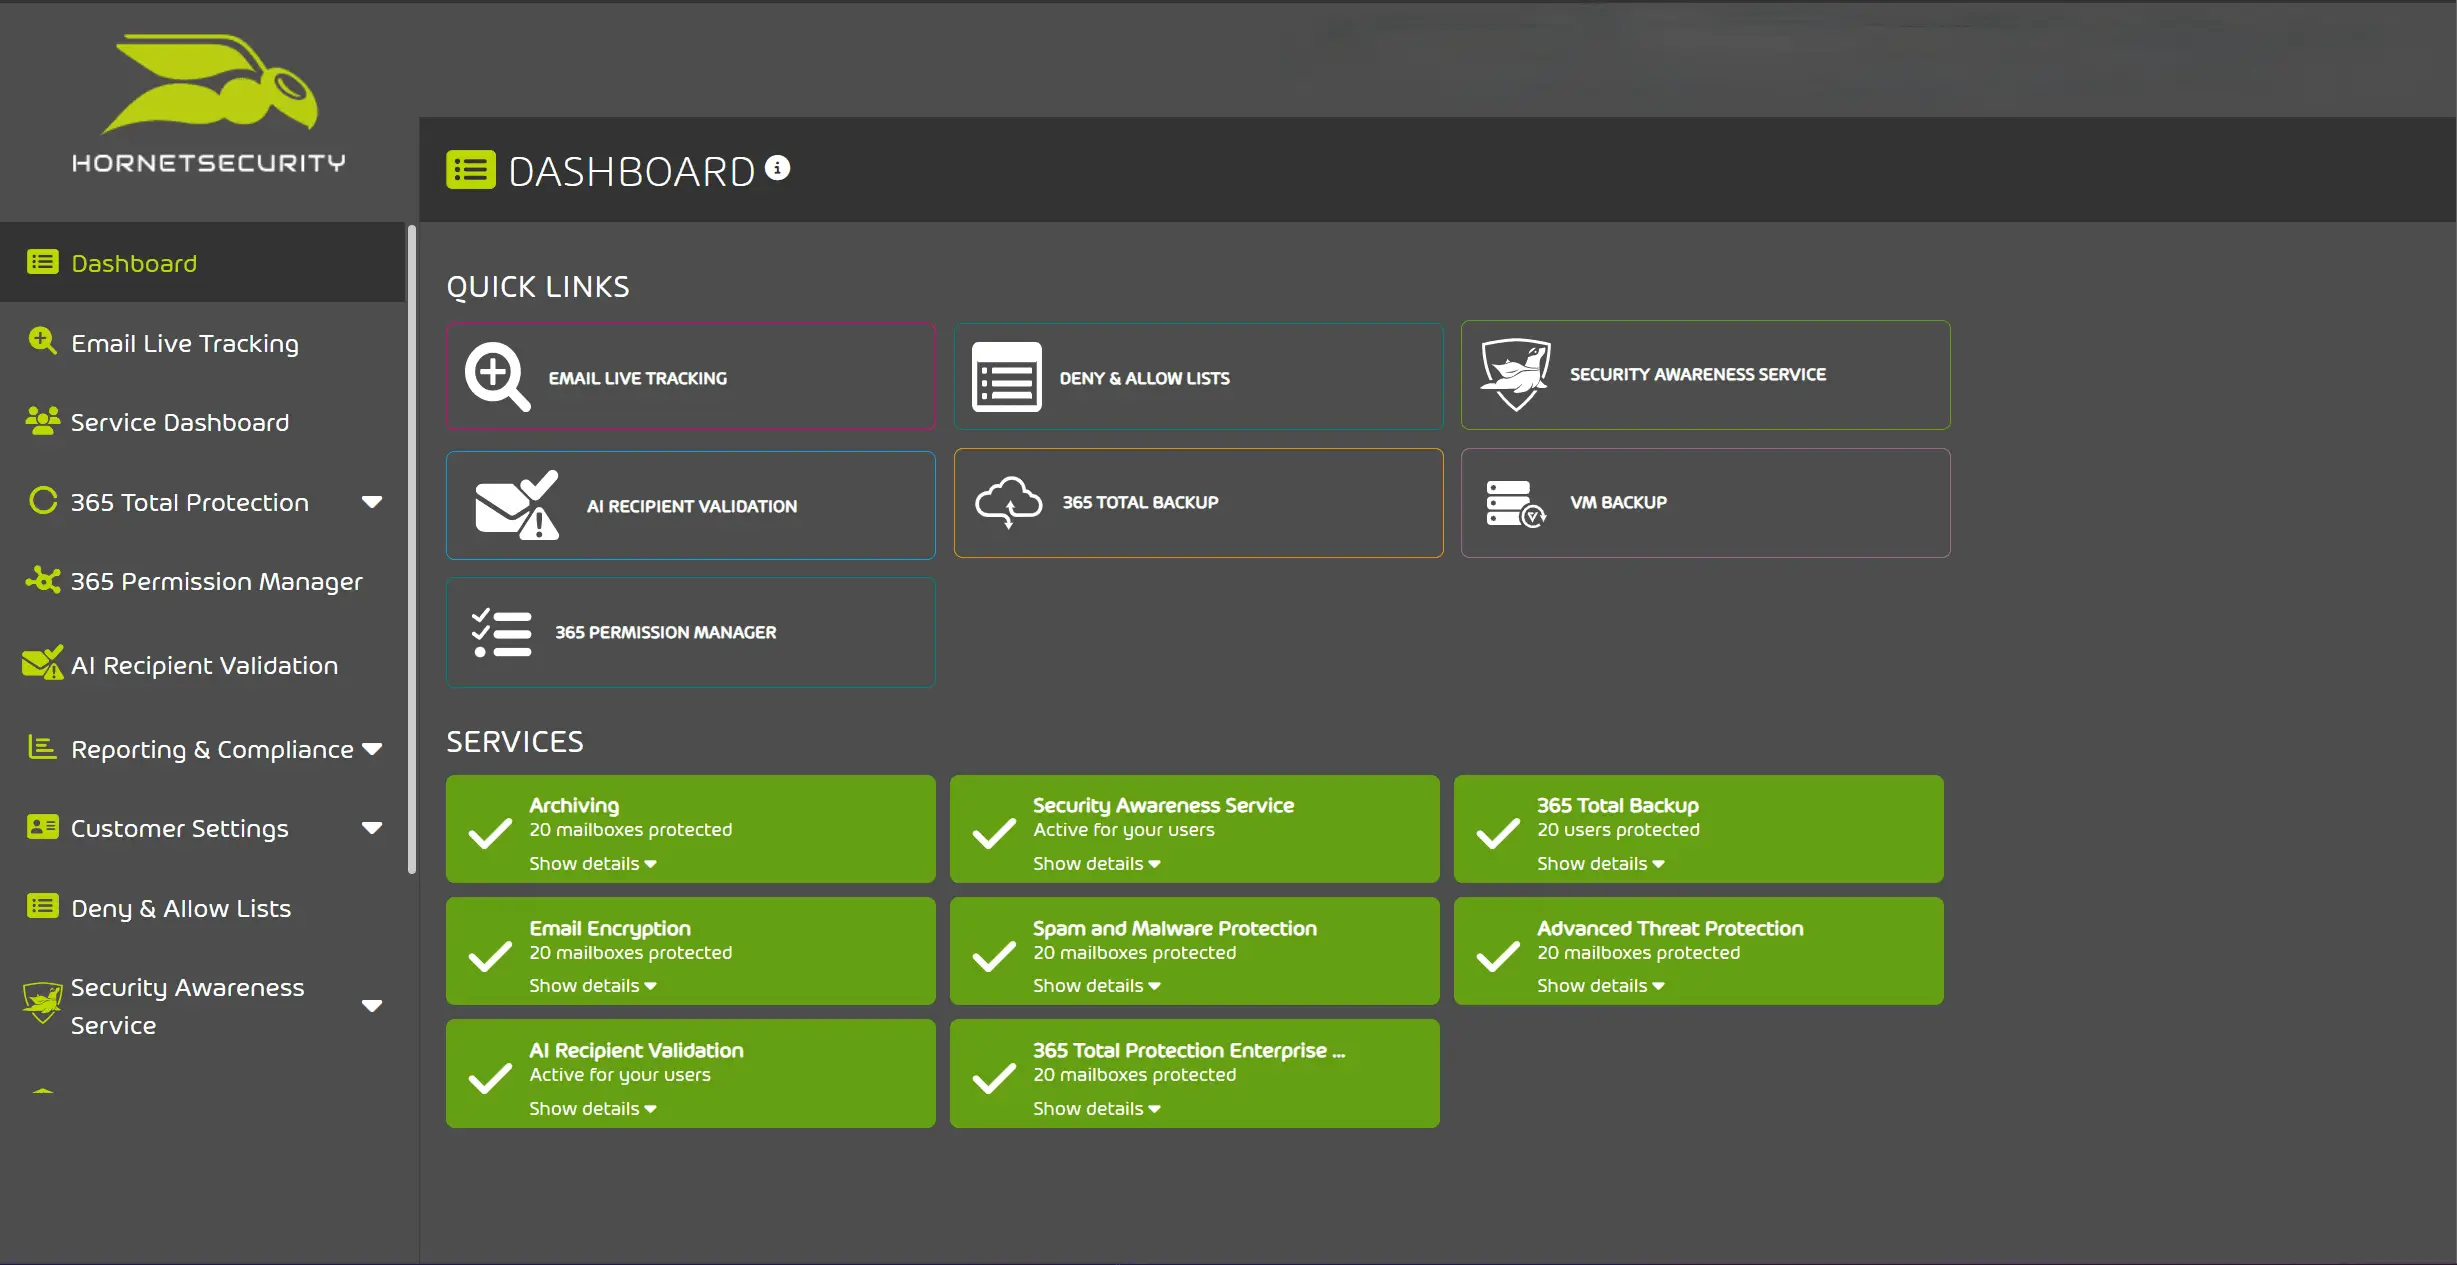The height and width of the screenshot is (1265, 2457).
Task: Open the VM Backup quick link
Action: click(1706, 503)
